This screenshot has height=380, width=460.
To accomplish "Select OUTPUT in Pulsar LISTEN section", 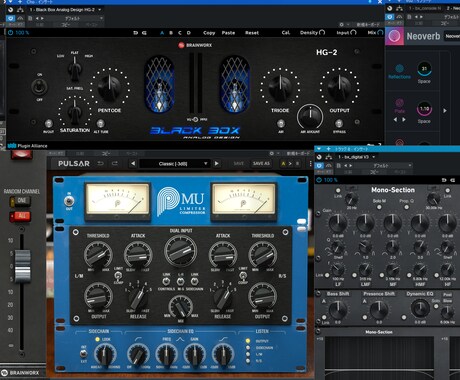I will pyautogui.click(x=248, y=341).
